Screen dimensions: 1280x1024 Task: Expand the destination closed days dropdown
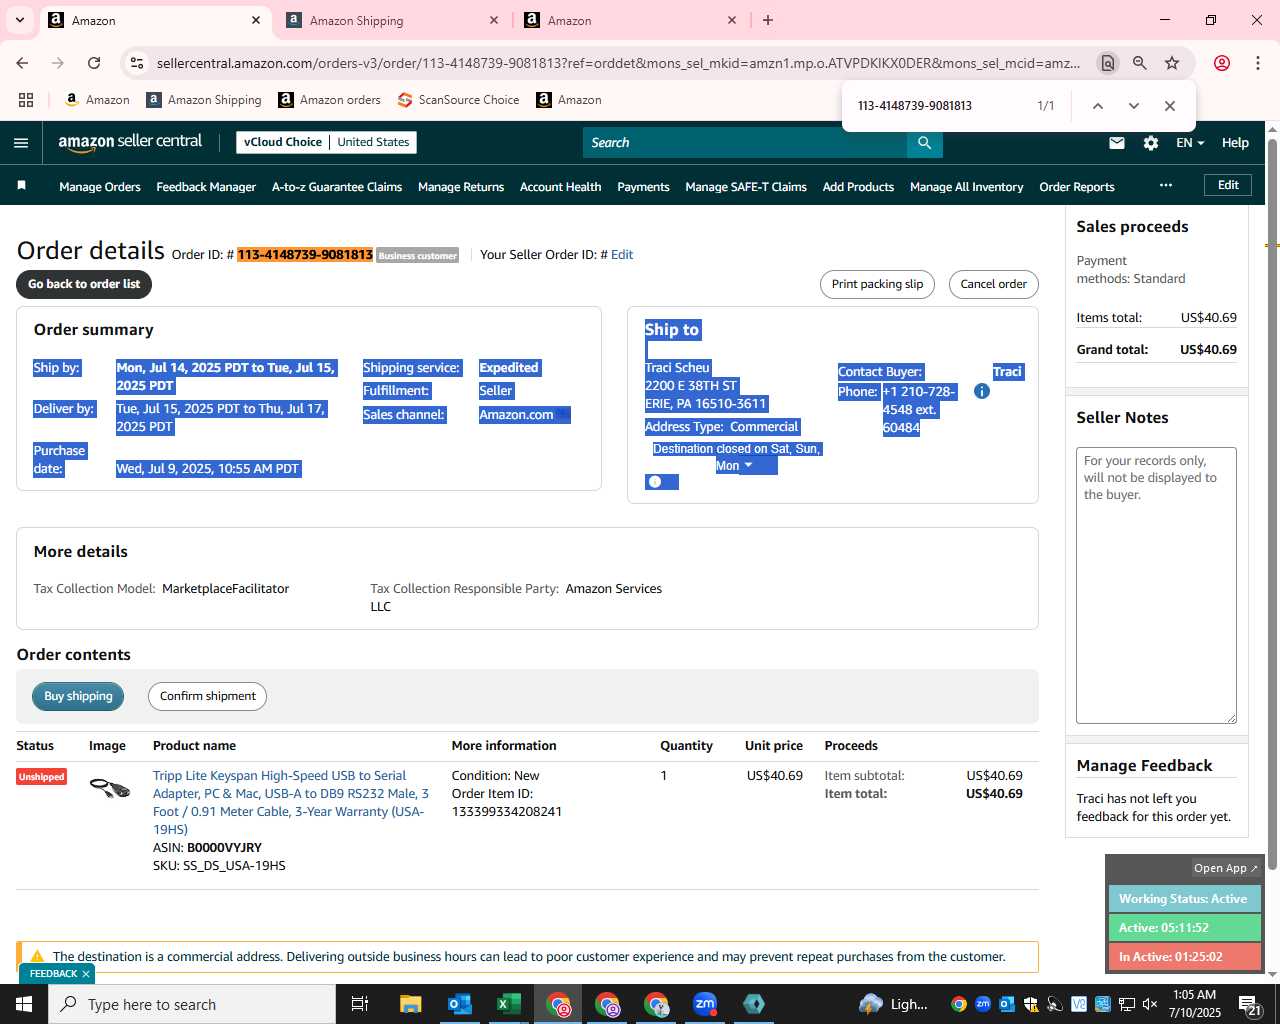pyautogui.click(x=748, y=465)
